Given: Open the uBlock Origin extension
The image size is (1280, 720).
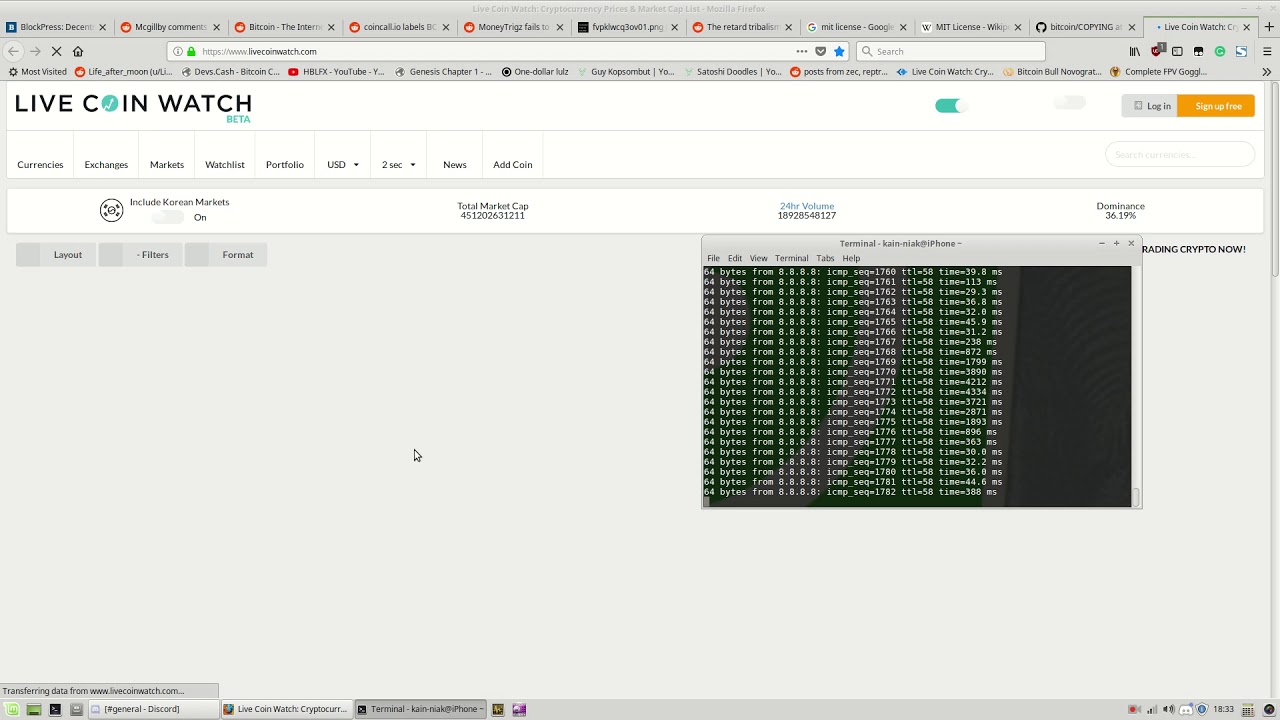Looking at the screenshot, I should point(1156,51).
